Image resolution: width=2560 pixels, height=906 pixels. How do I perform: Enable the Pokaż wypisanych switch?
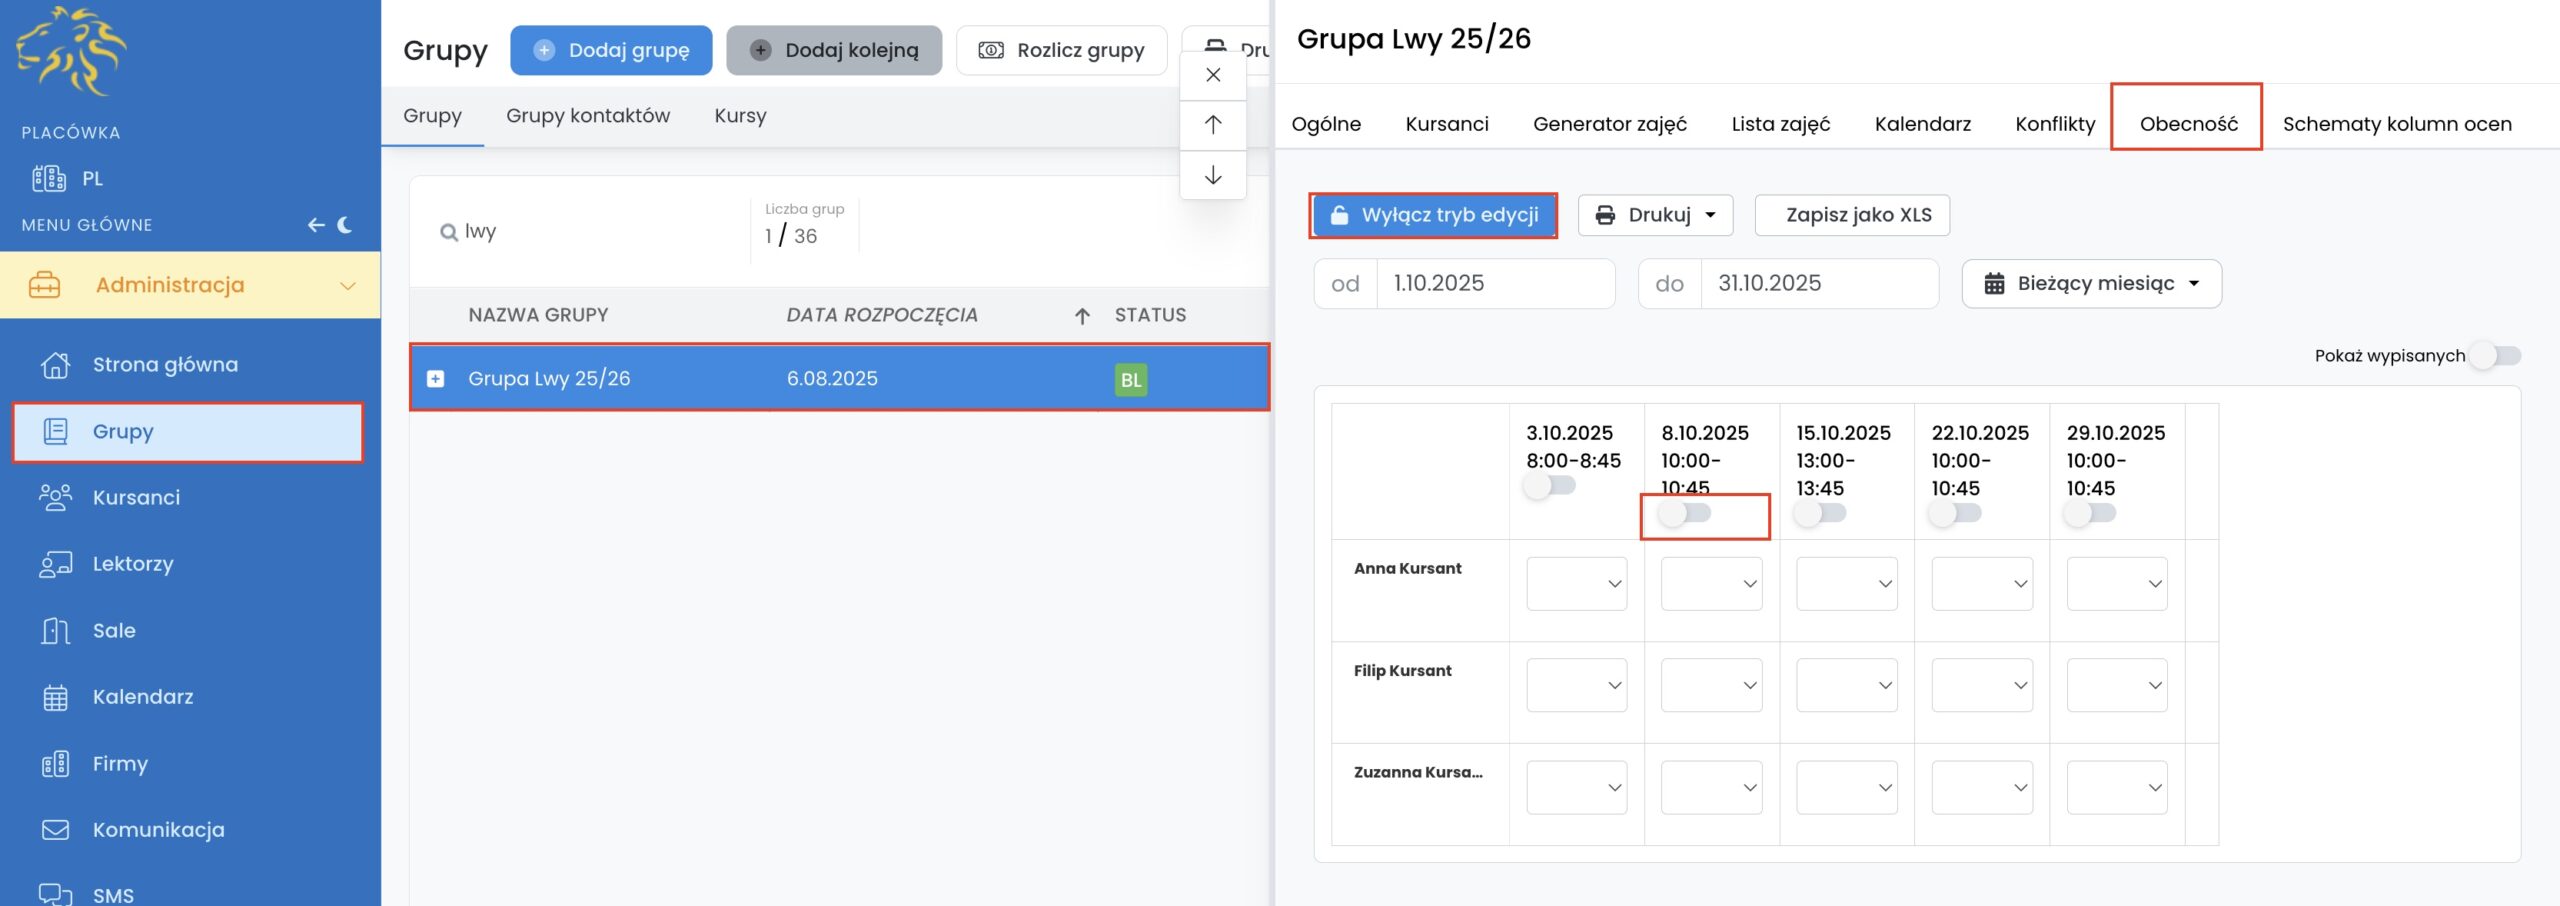pyautogui.click(x=2495, y=356)
